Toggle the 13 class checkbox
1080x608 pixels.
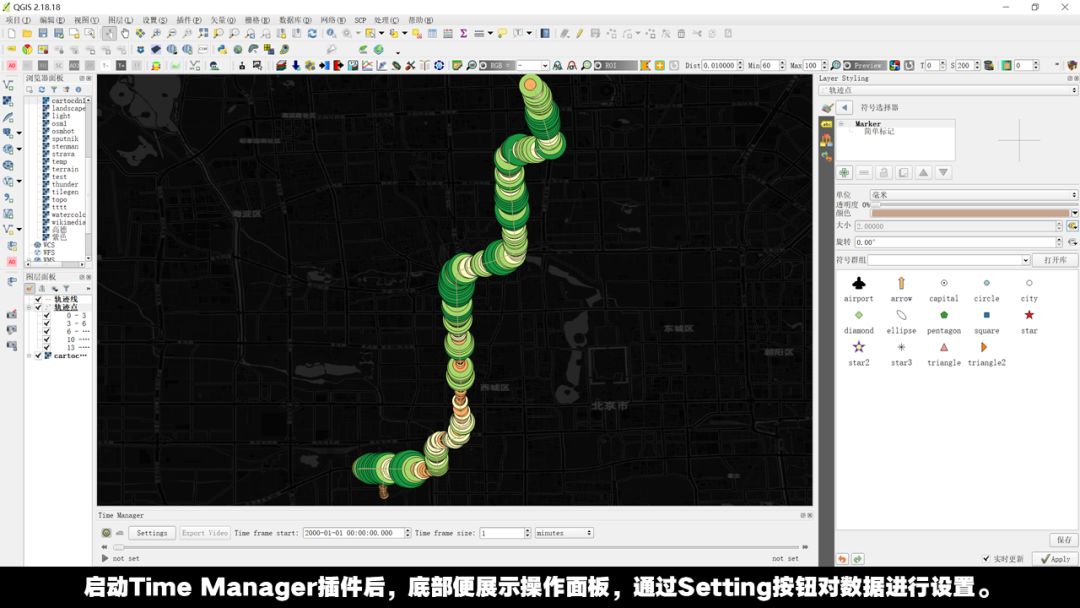tap(47, 348)
